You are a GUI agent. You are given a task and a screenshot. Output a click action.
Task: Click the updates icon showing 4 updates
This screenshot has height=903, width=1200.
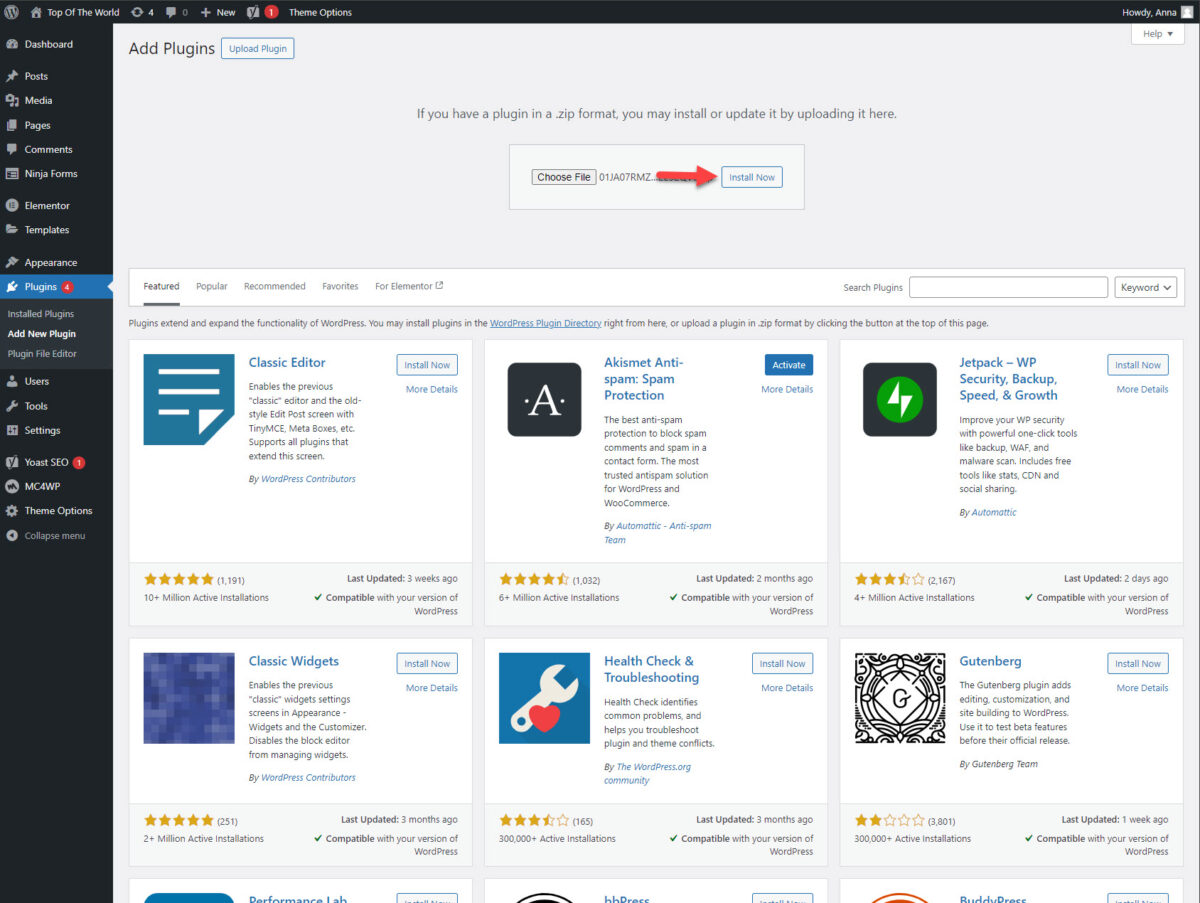pos(135,11)
